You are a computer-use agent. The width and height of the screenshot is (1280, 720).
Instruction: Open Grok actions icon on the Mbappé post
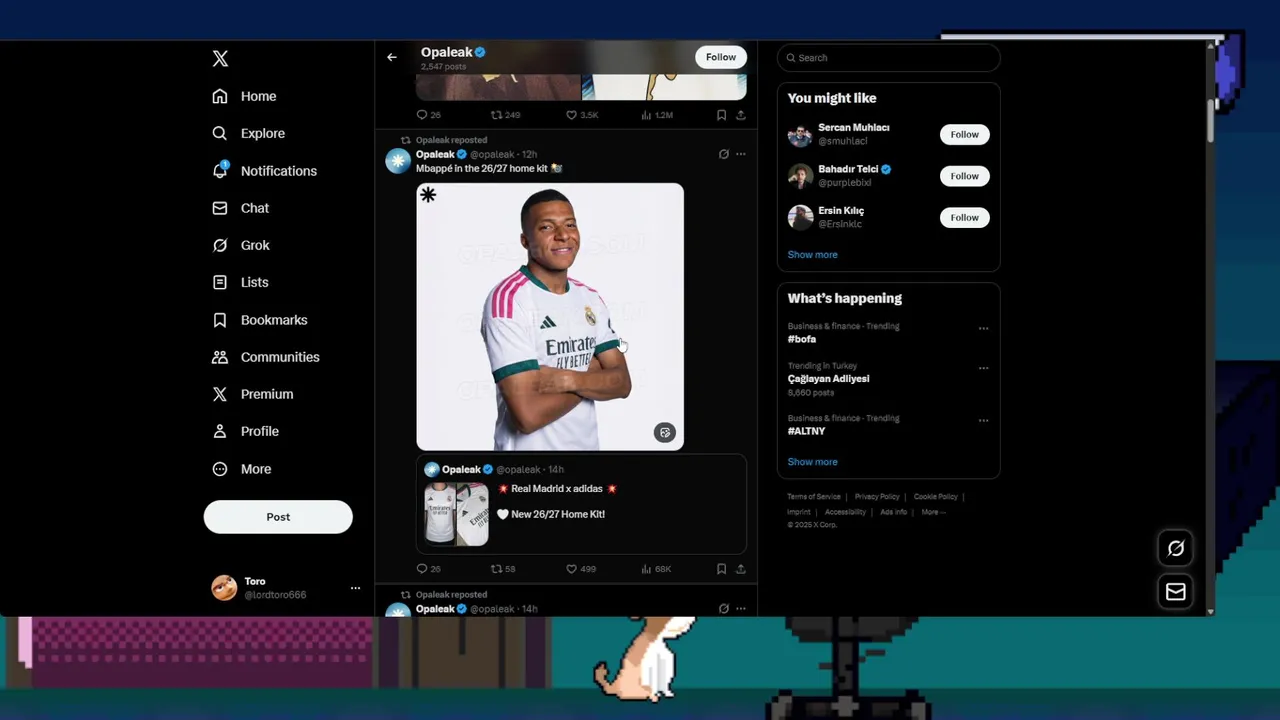click(724, 154)
